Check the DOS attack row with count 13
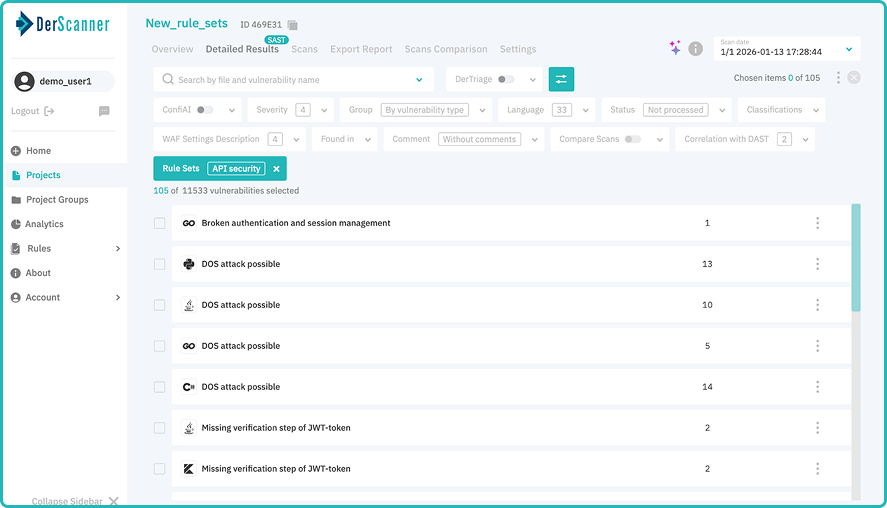The width and height of the screenshot is (887, 508). [160, 264]
